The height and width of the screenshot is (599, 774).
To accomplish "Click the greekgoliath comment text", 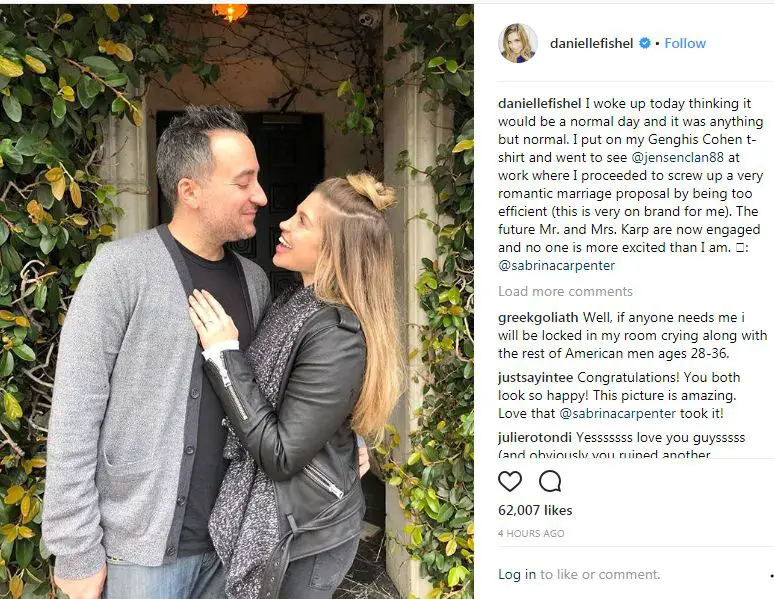I will [632, 335].
